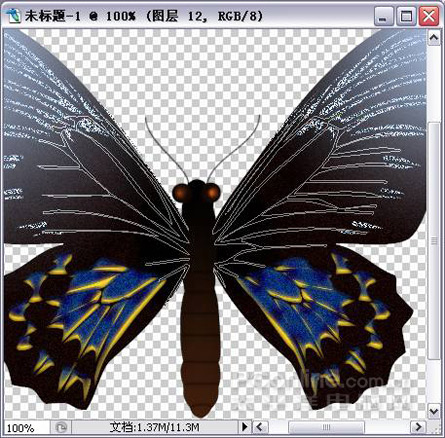Open status bar info flyout arrow
Screen dimensions: 445x438
[x=244, y=427]
